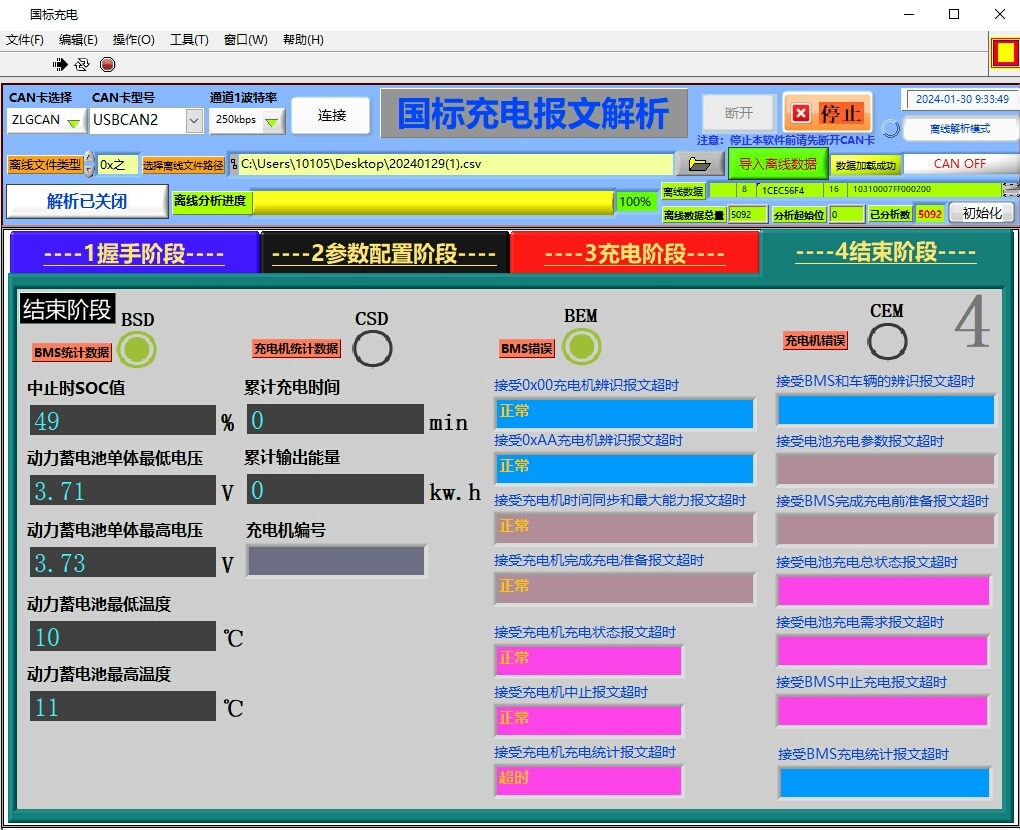Open the 工具(T) menu
The height and width of the screenshot is (830, 1020).
pos(189,40)
